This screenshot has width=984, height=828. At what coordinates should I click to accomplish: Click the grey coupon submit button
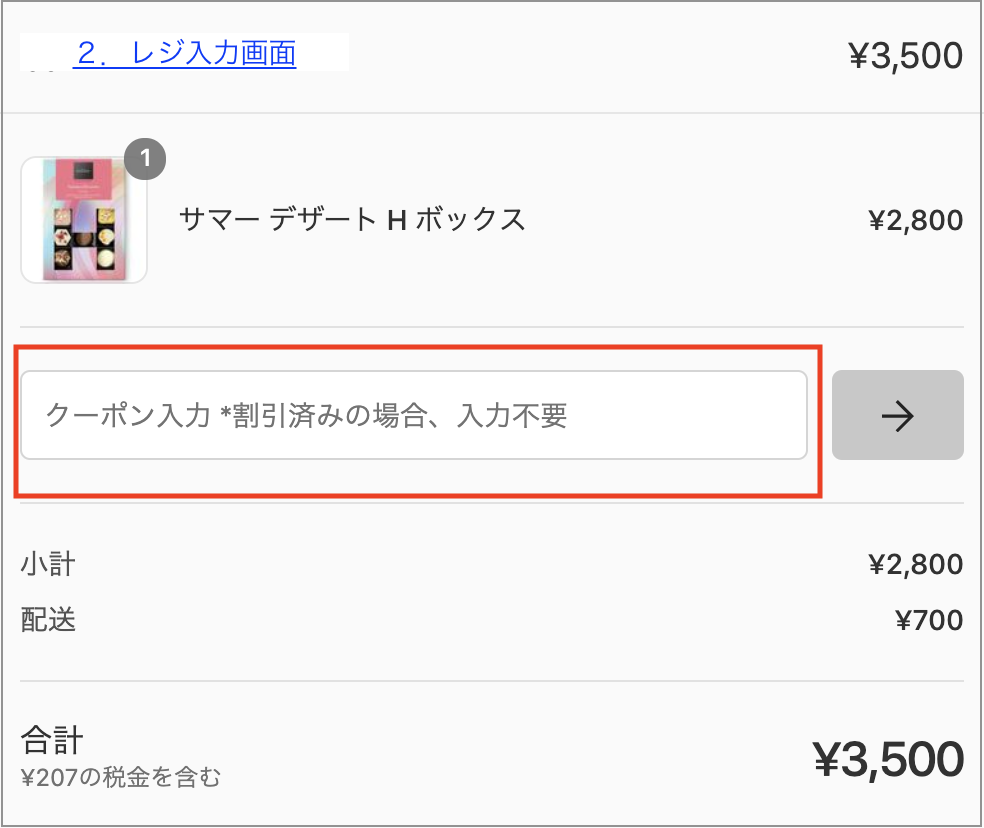coord(897,415)
